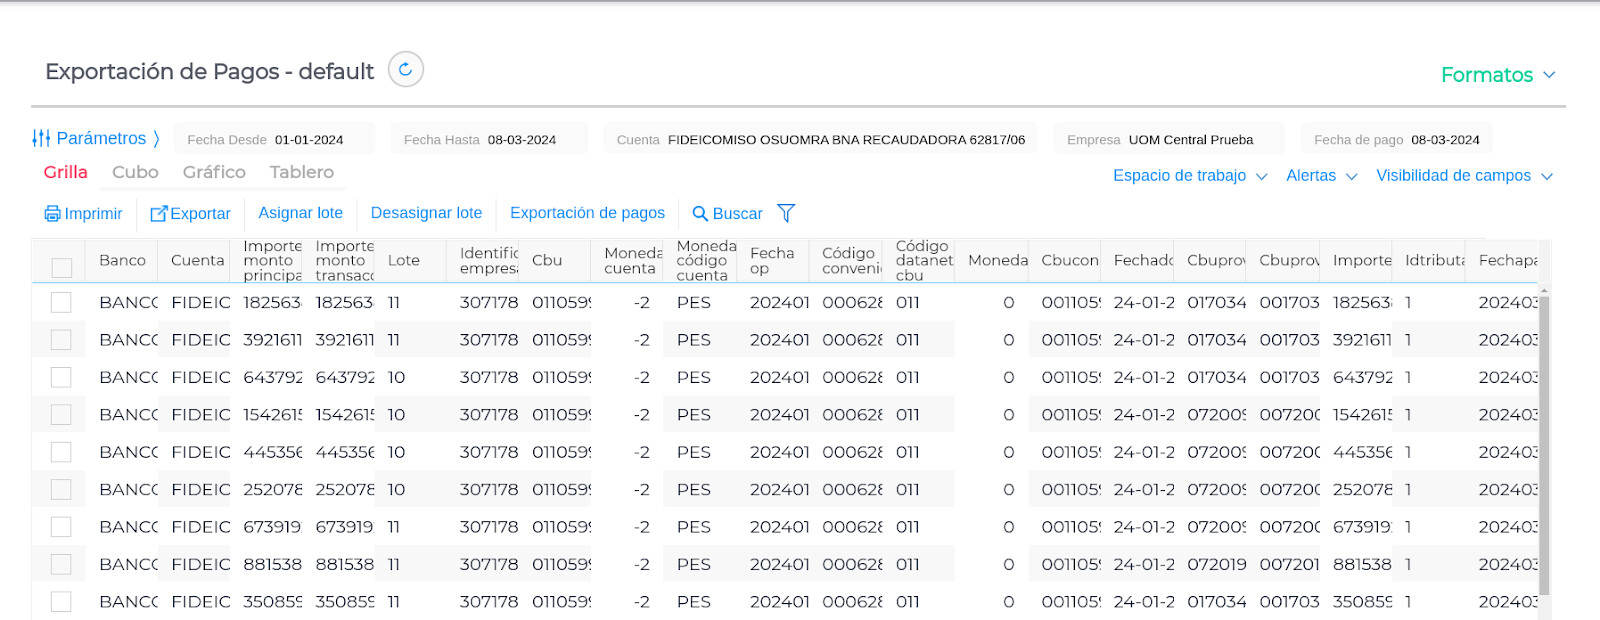Tick the select-all checkbox in grid header
Screen dimensions: 1600x620
[x=62, y=267]
